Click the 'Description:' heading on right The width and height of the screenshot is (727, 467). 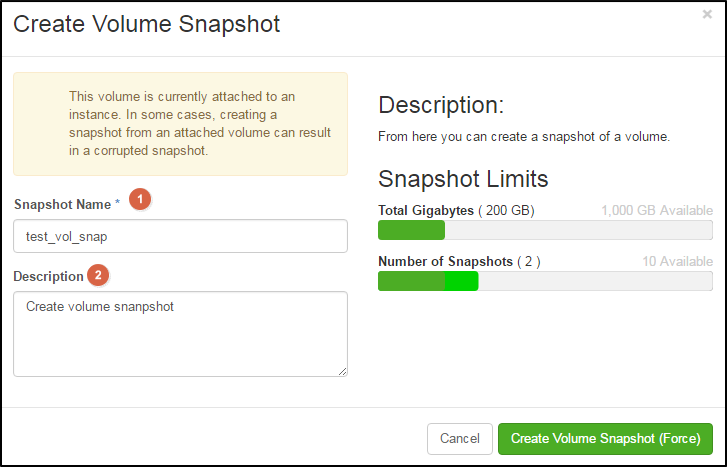(x=441, y=105)
